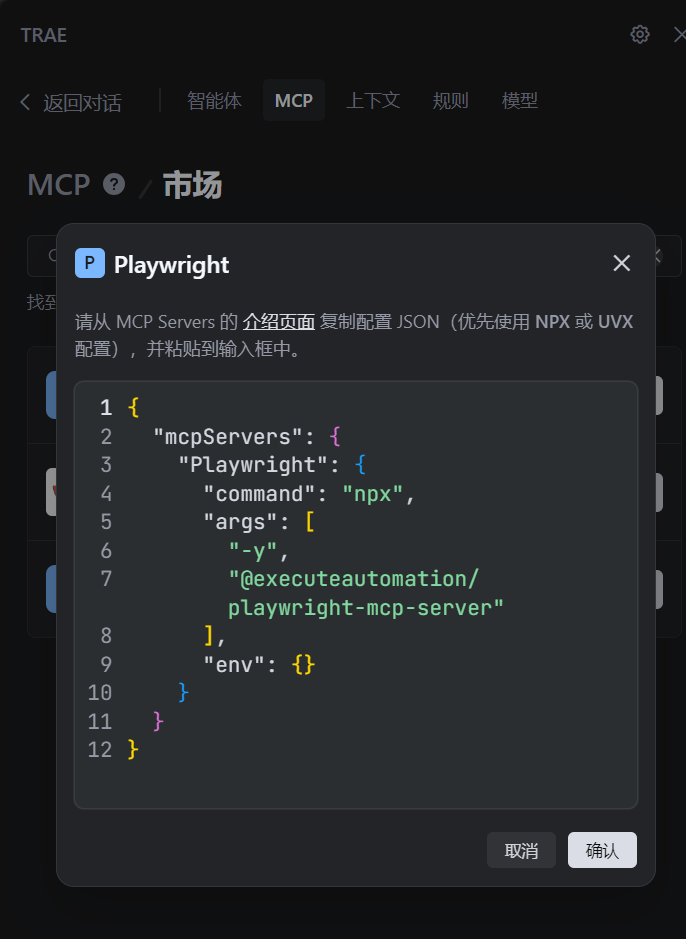The width and height of the screenshot is (686, 939).
Task: Click the "env" key on line 9
Action: [235, 665]
